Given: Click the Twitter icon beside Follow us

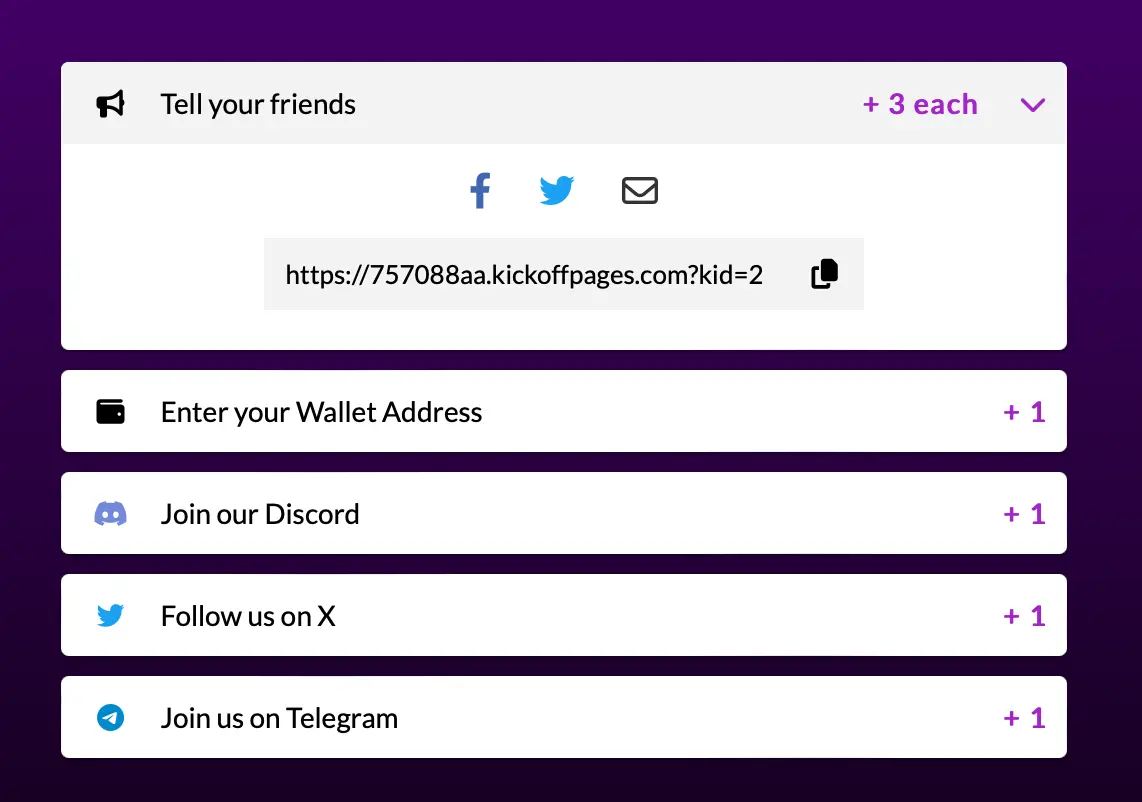Looking at the screenshot, I should pos(110,616).
